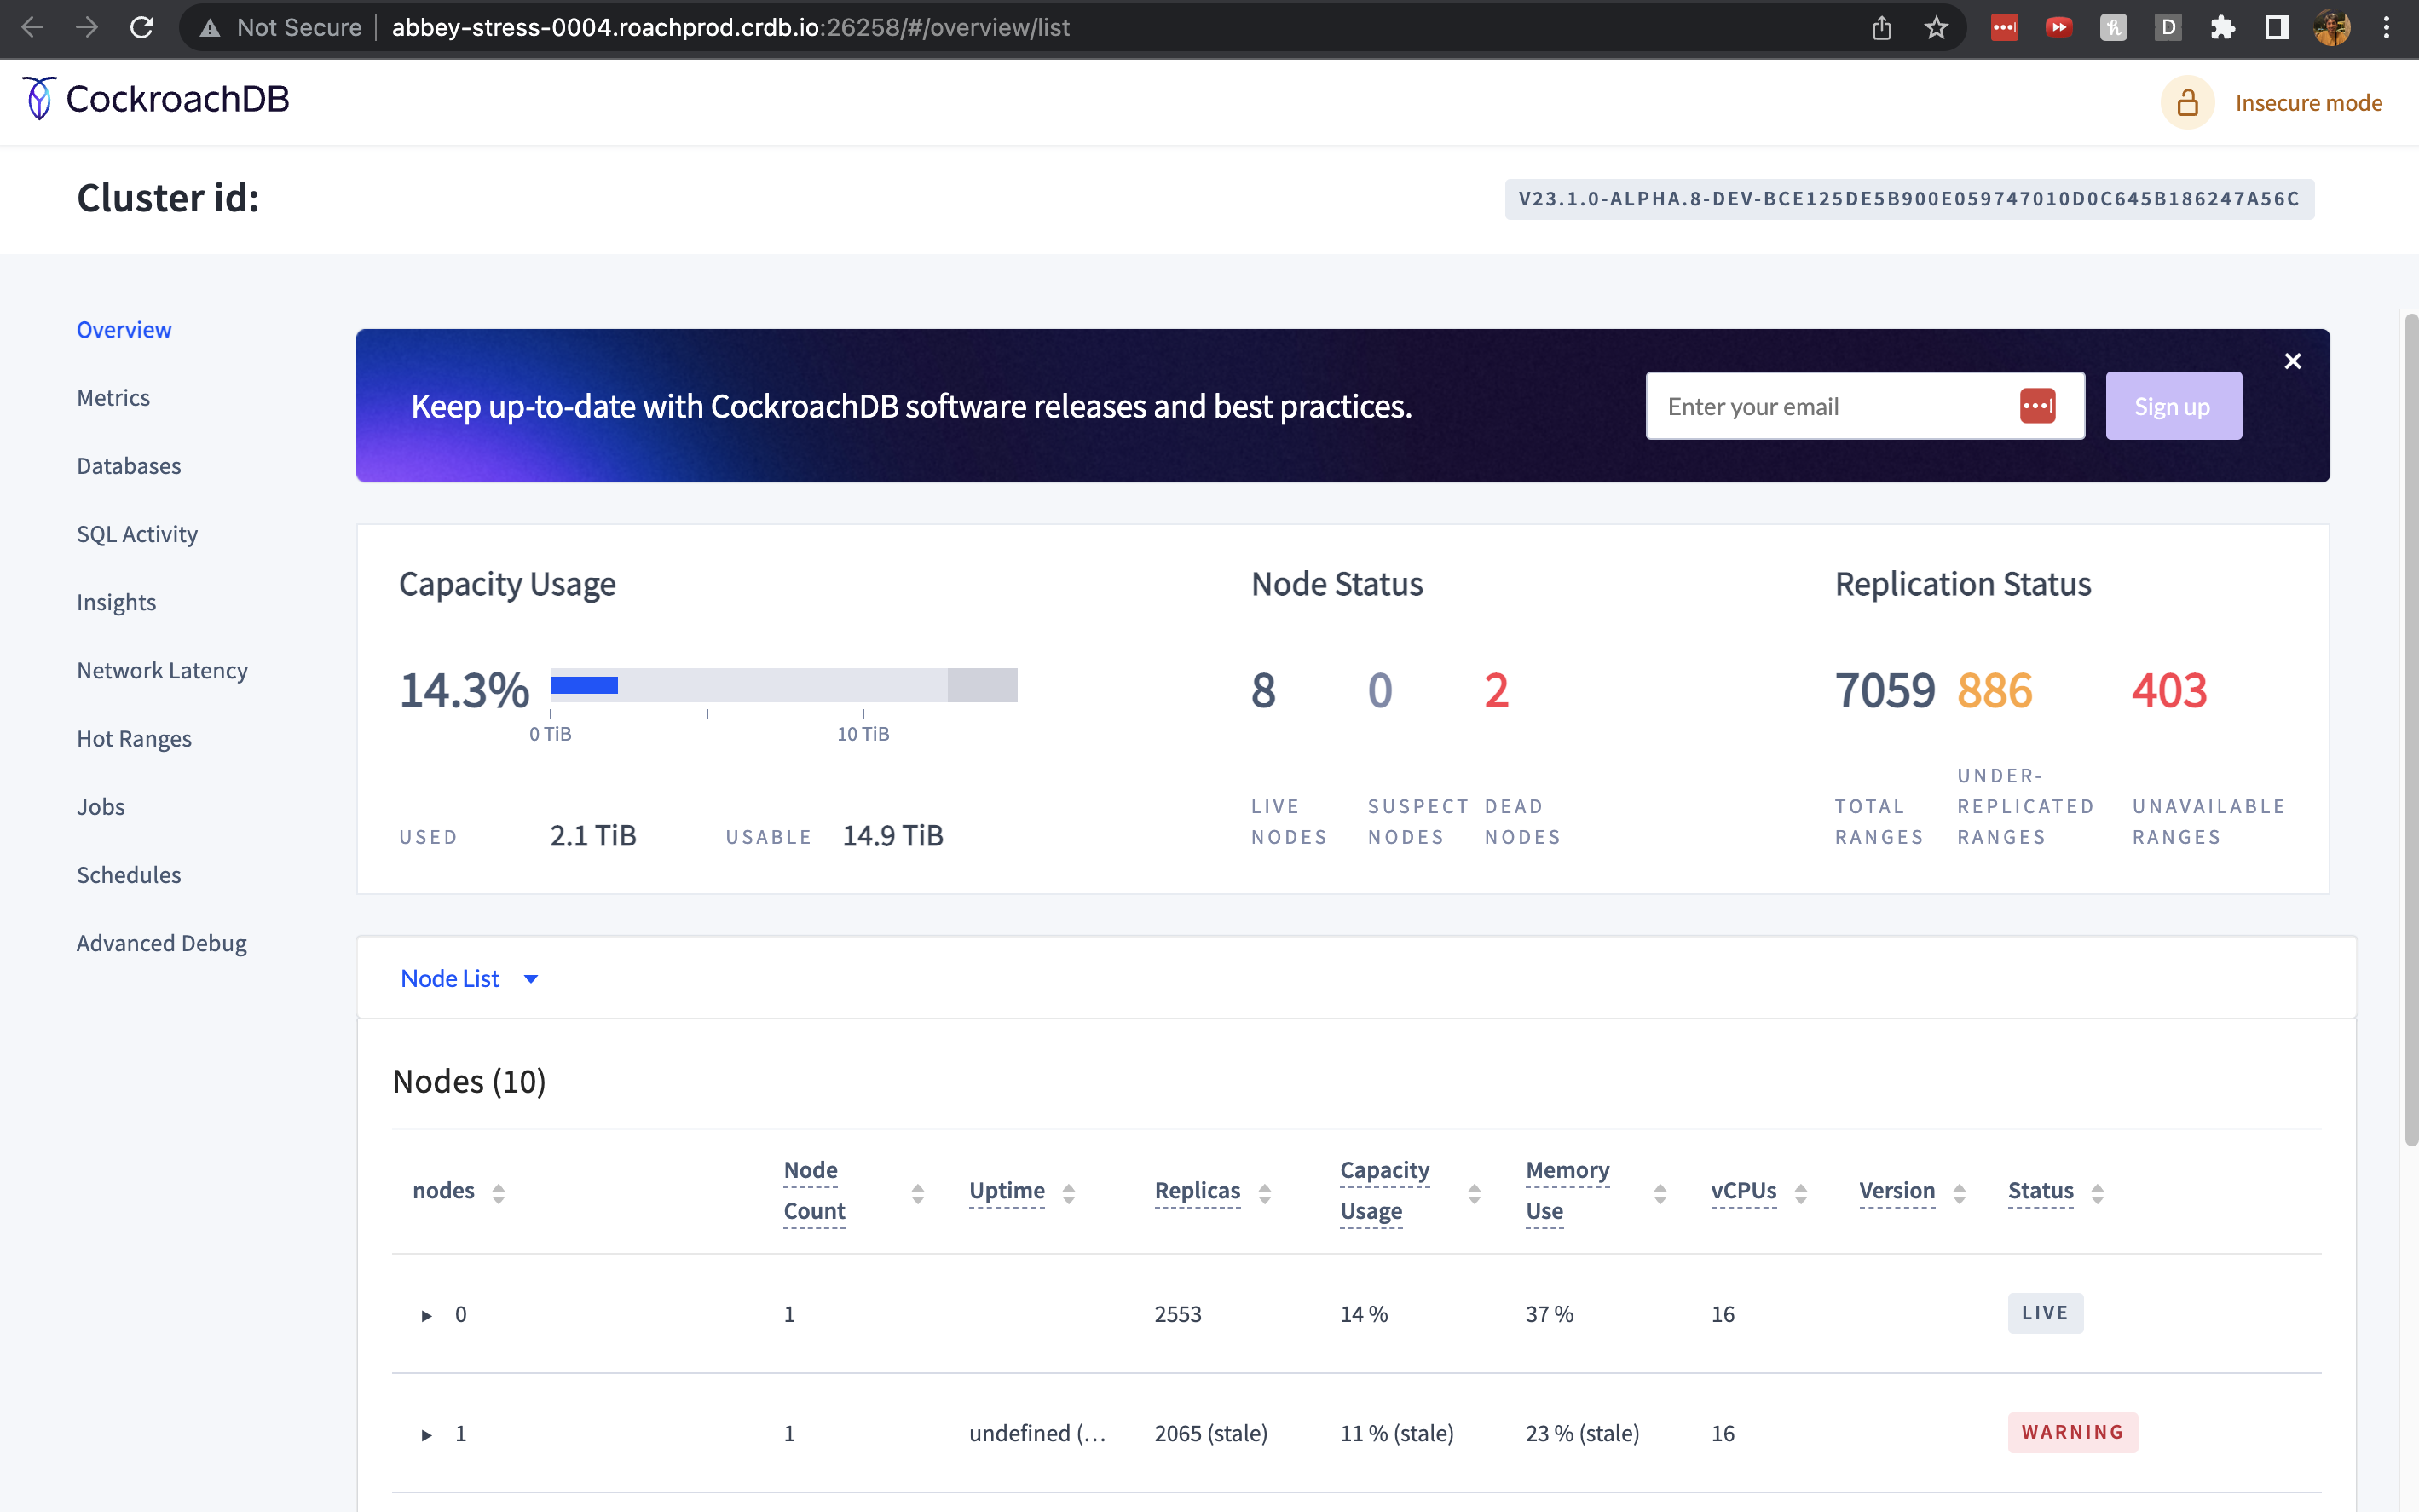Sort by Replicas column arrows
This screenshot has height=1512, width=2419.
click(1264, 1193)
